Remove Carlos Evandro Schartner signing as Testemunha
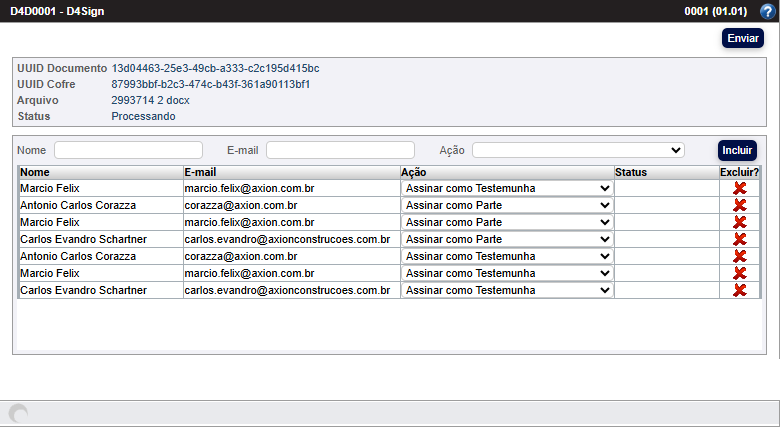Image resolution: width=780 pixels, height=428 pixels. 739,290
